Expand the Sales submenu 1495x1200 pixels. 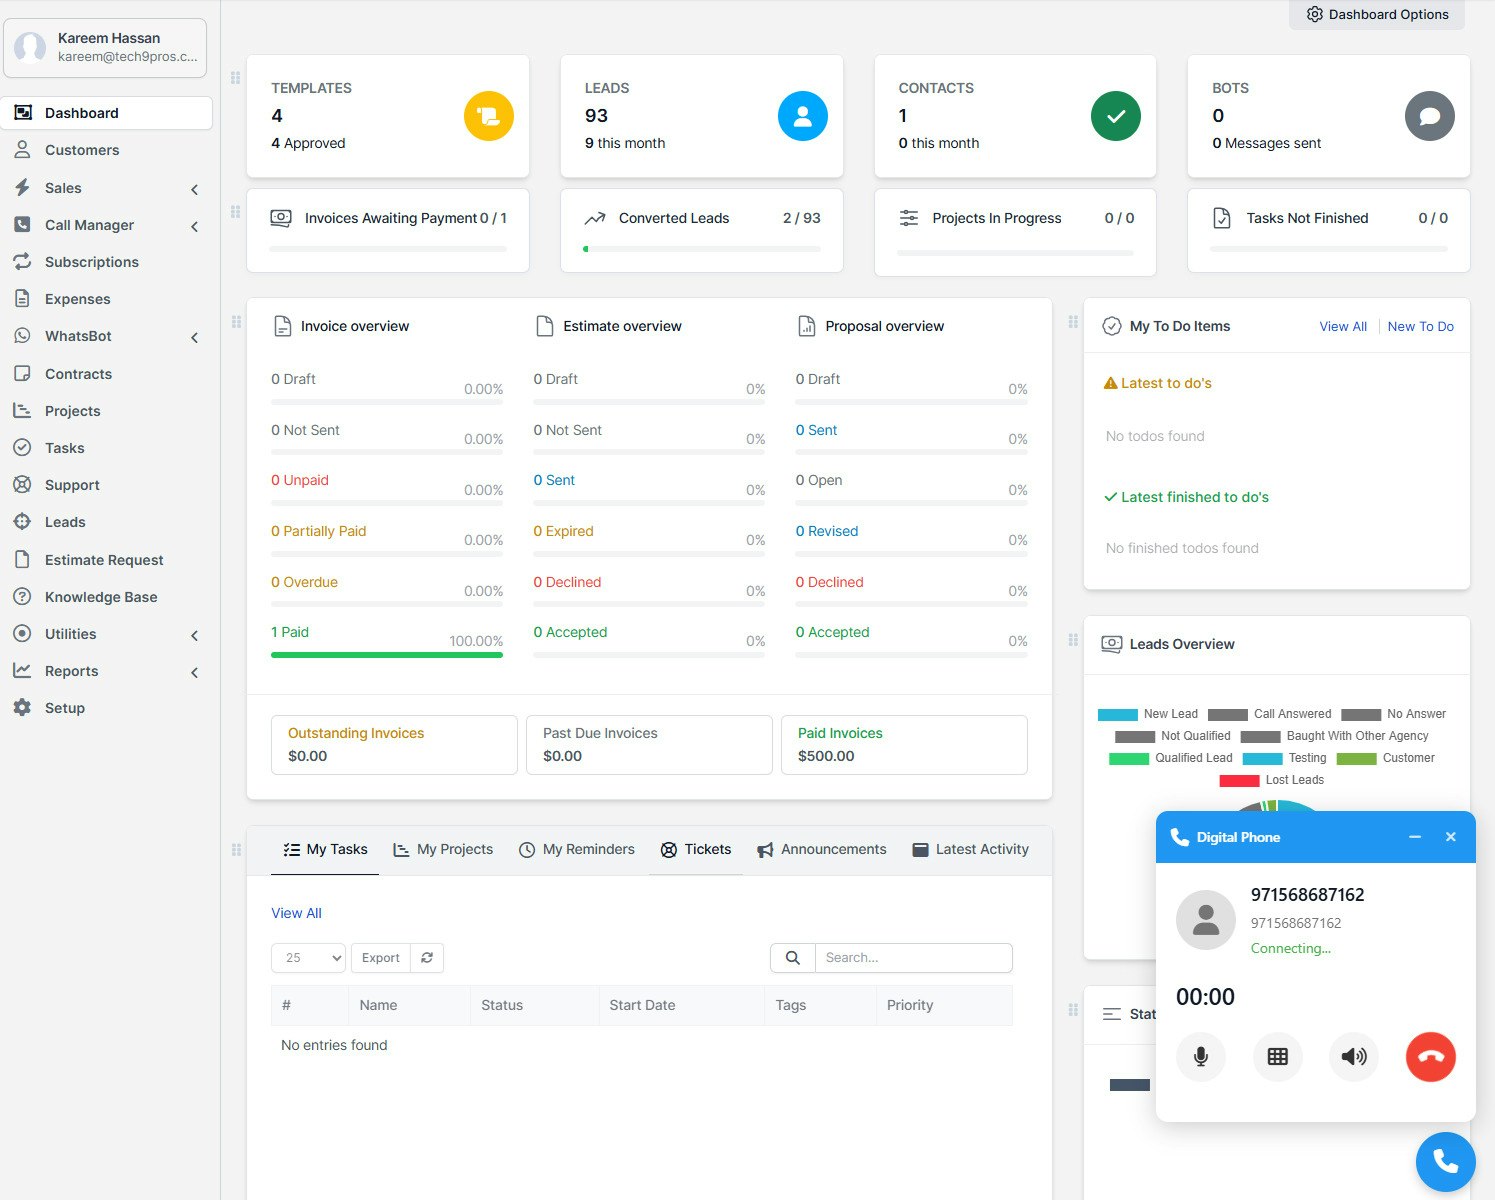[195, 189]
